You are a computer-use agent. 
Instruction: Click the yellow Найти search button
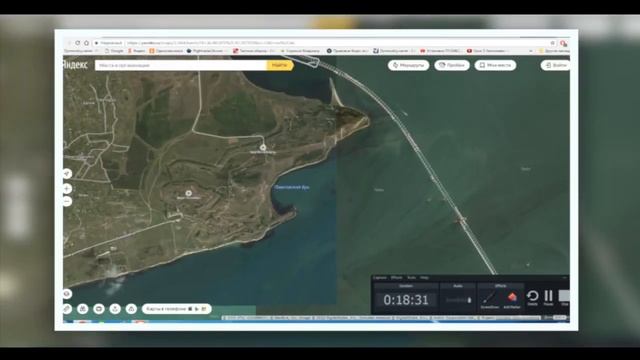point(280,65)
